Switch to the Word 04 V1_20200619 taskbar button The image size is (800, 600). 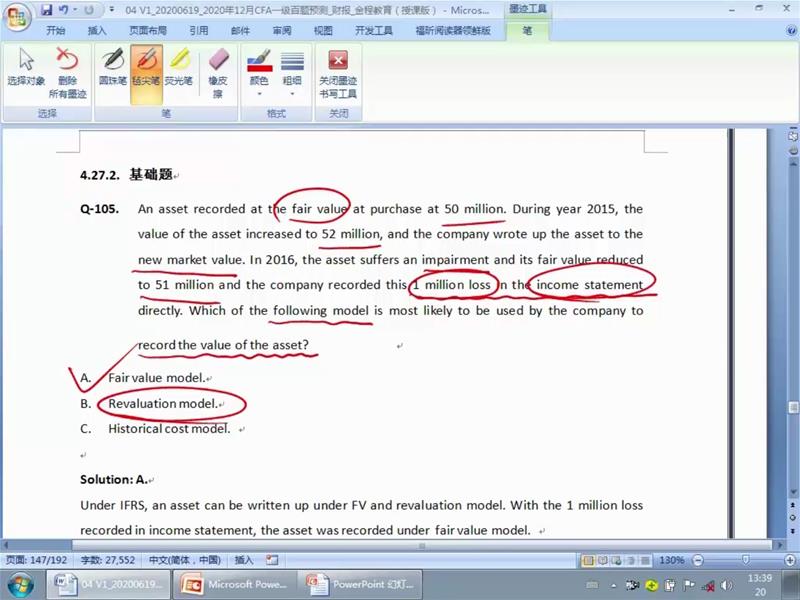pos(108,585)
